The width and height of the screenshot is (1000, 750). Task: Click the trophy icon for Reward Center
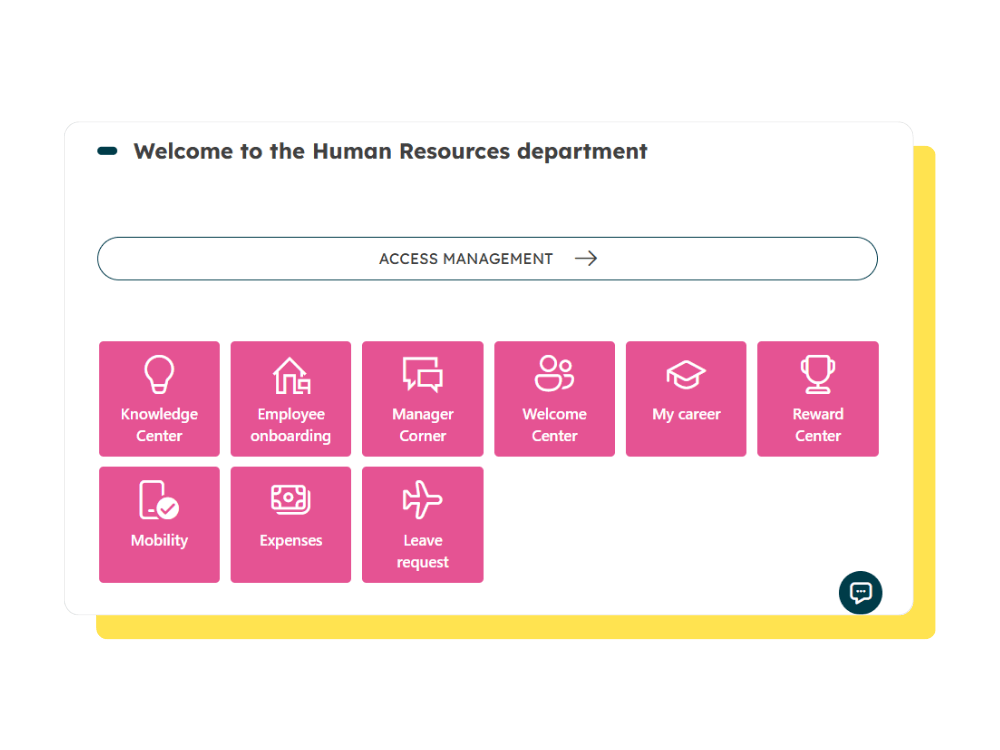point(817,375)
